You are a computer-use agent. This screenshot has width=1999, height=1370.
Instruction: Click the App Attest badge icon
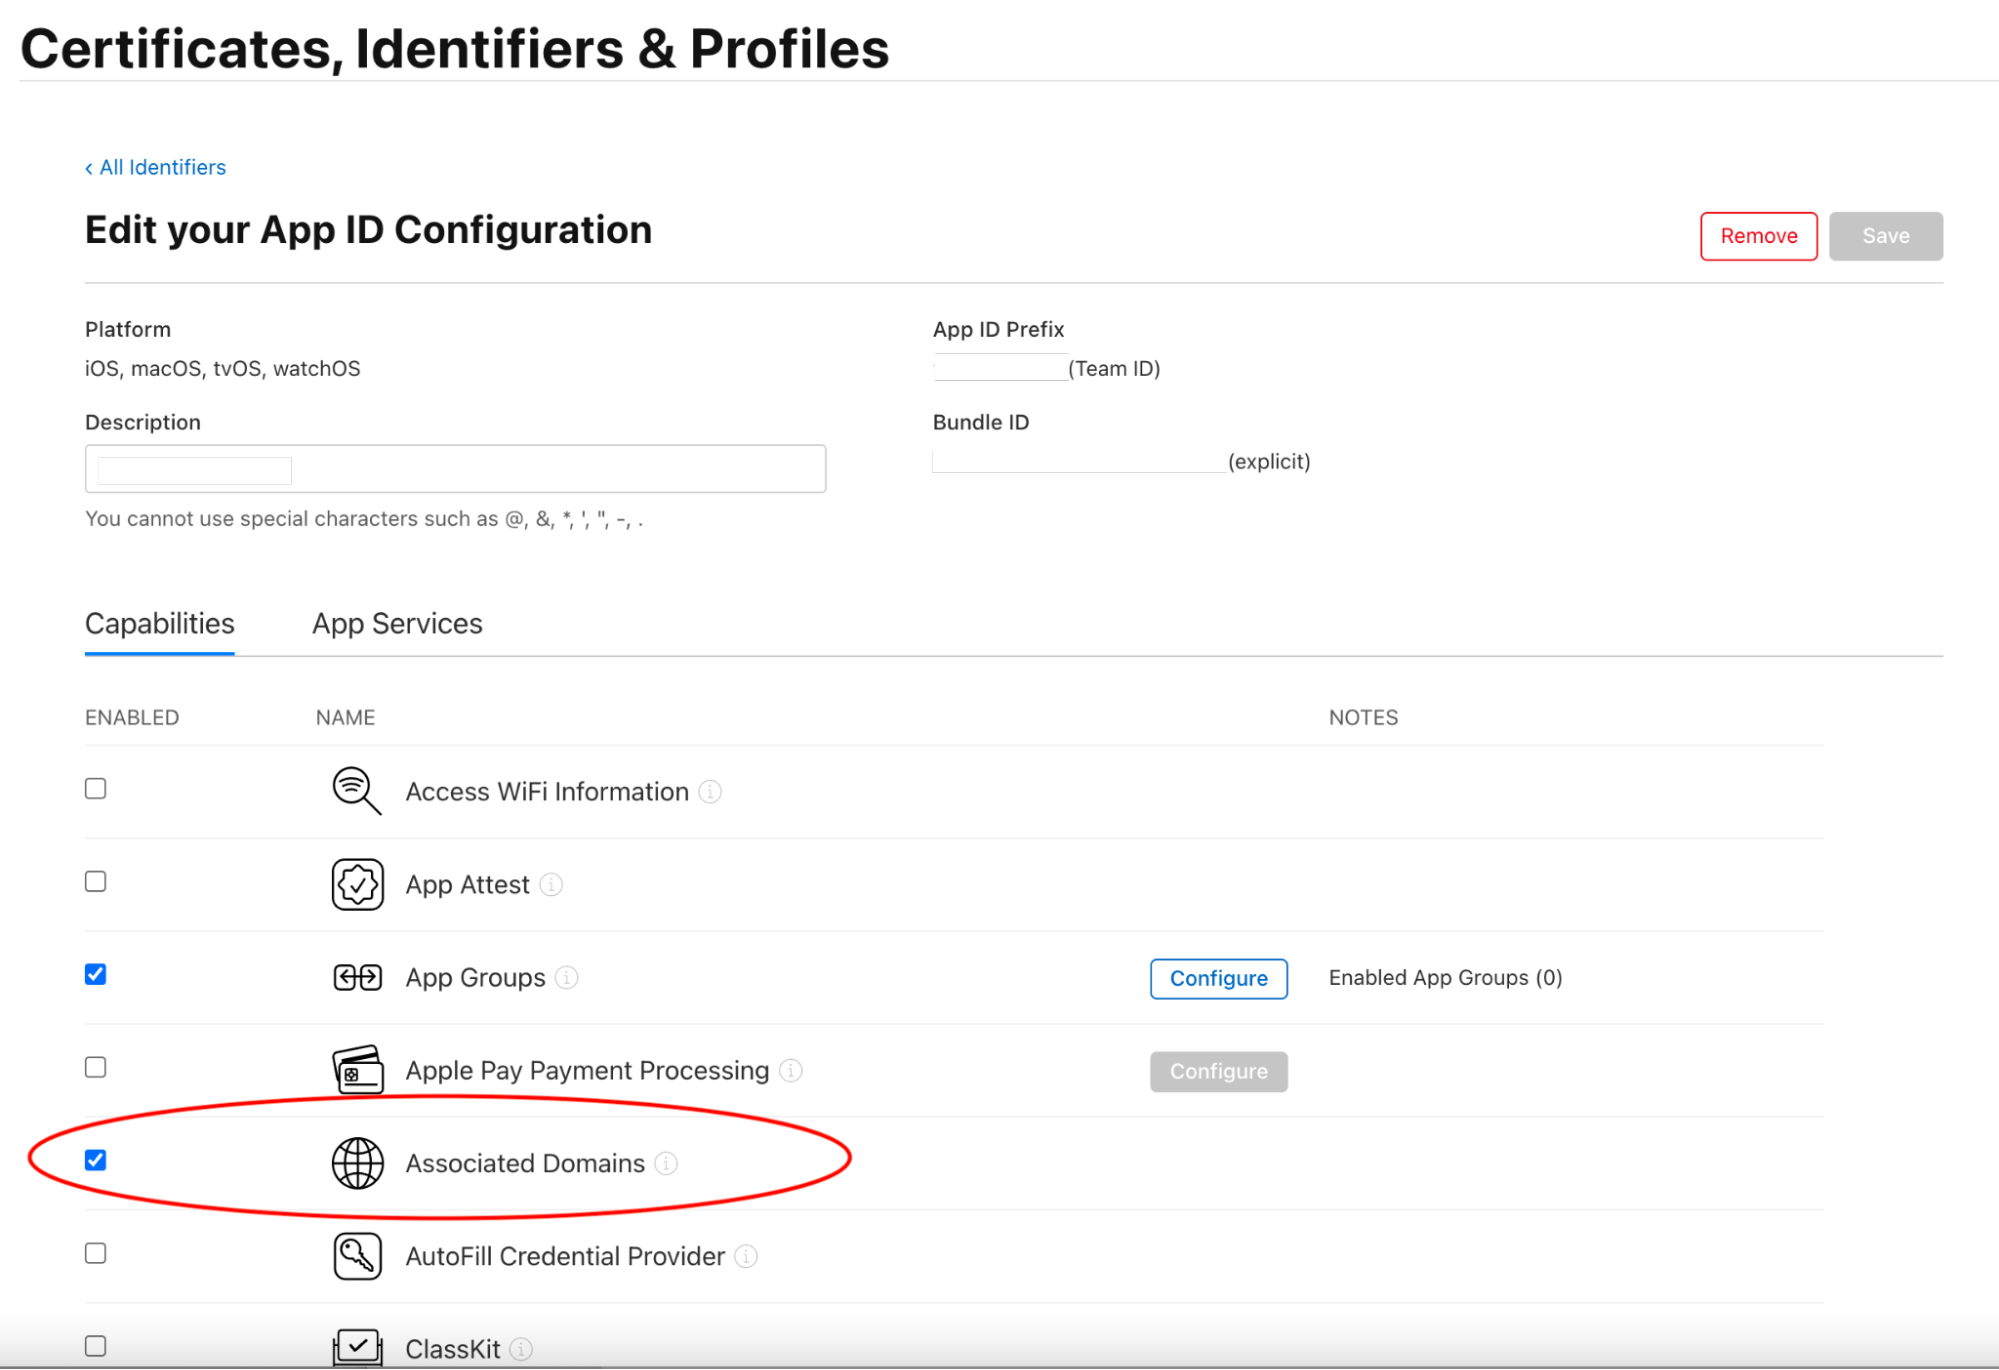click(x=357, y=884)
